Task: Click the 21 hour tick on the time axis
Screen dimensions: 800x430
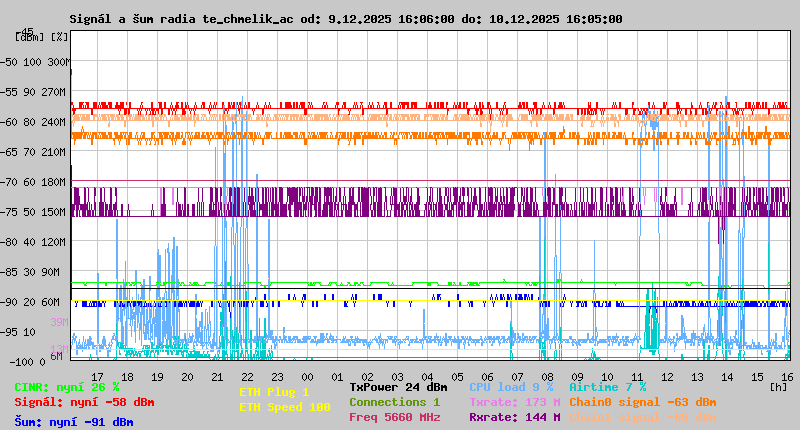Action: (x=218, y=376)
